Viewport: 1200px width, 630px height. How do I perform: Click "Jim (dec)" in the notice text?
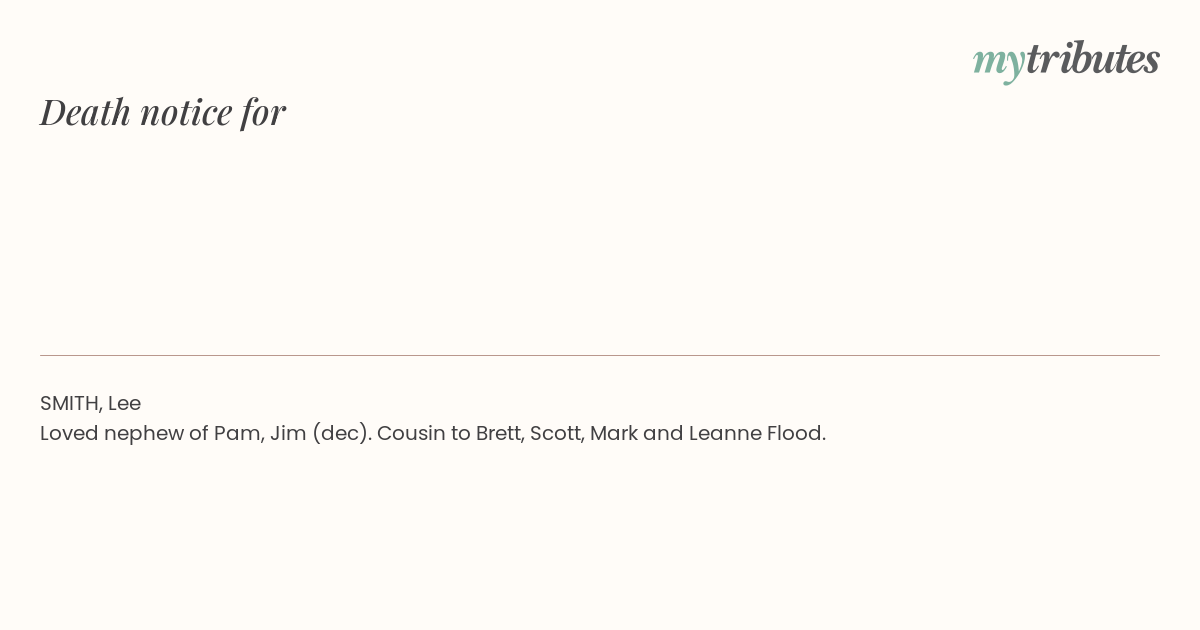point(321,434)
